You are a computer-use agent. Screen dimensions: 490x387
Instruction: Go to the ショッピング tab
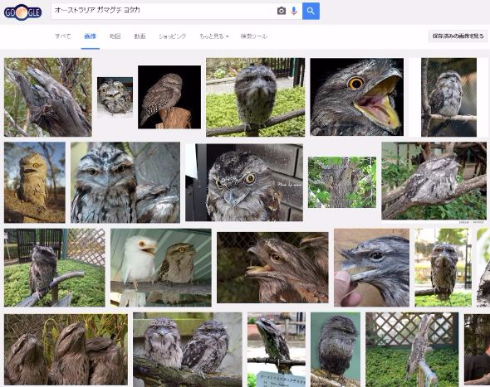pos(172,36)
